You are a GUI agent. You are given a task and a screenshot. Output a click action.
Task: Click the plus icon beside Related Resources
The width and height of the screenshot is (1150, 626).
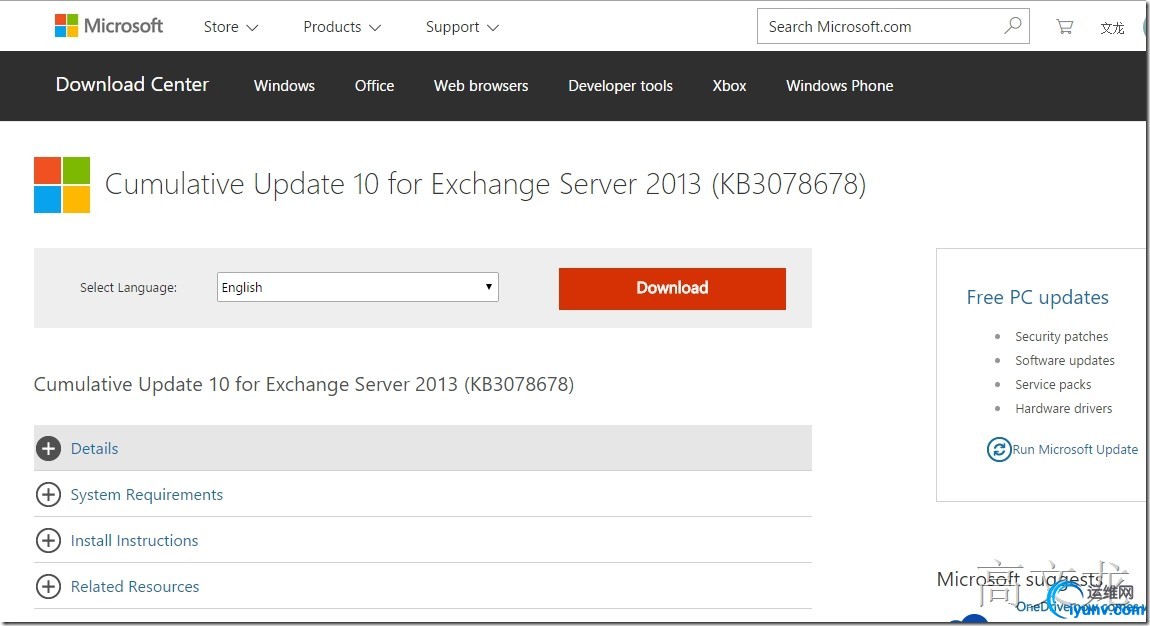point(48,586)
